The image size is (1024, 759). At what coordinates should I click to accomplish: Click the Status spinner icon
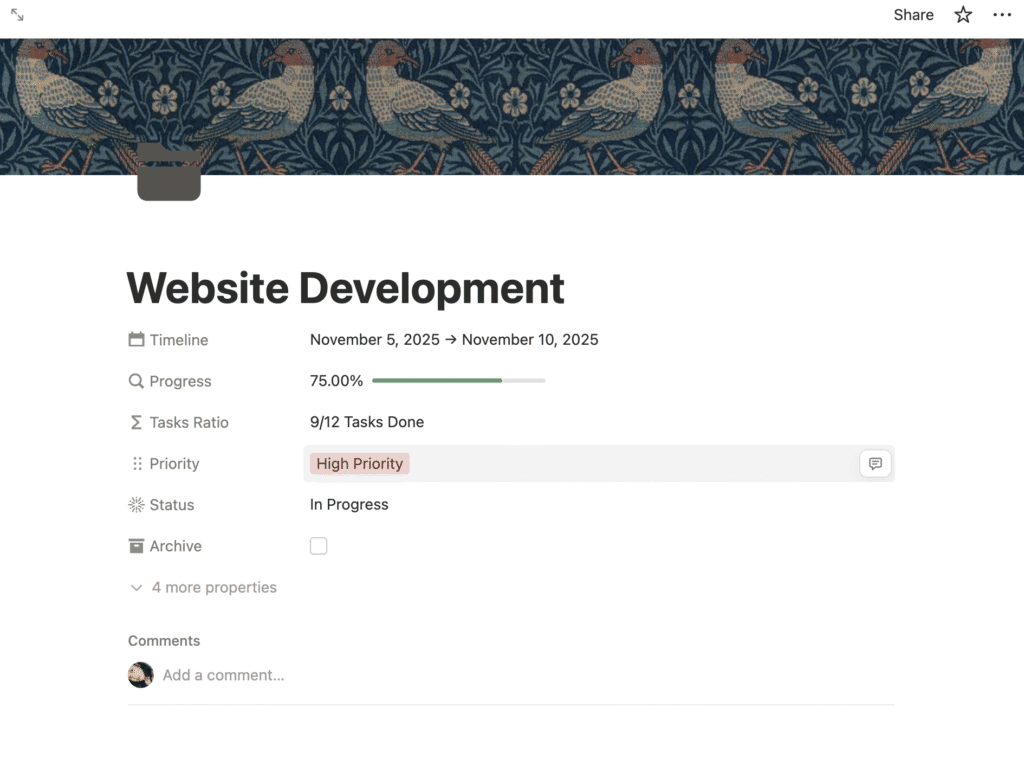136,505
